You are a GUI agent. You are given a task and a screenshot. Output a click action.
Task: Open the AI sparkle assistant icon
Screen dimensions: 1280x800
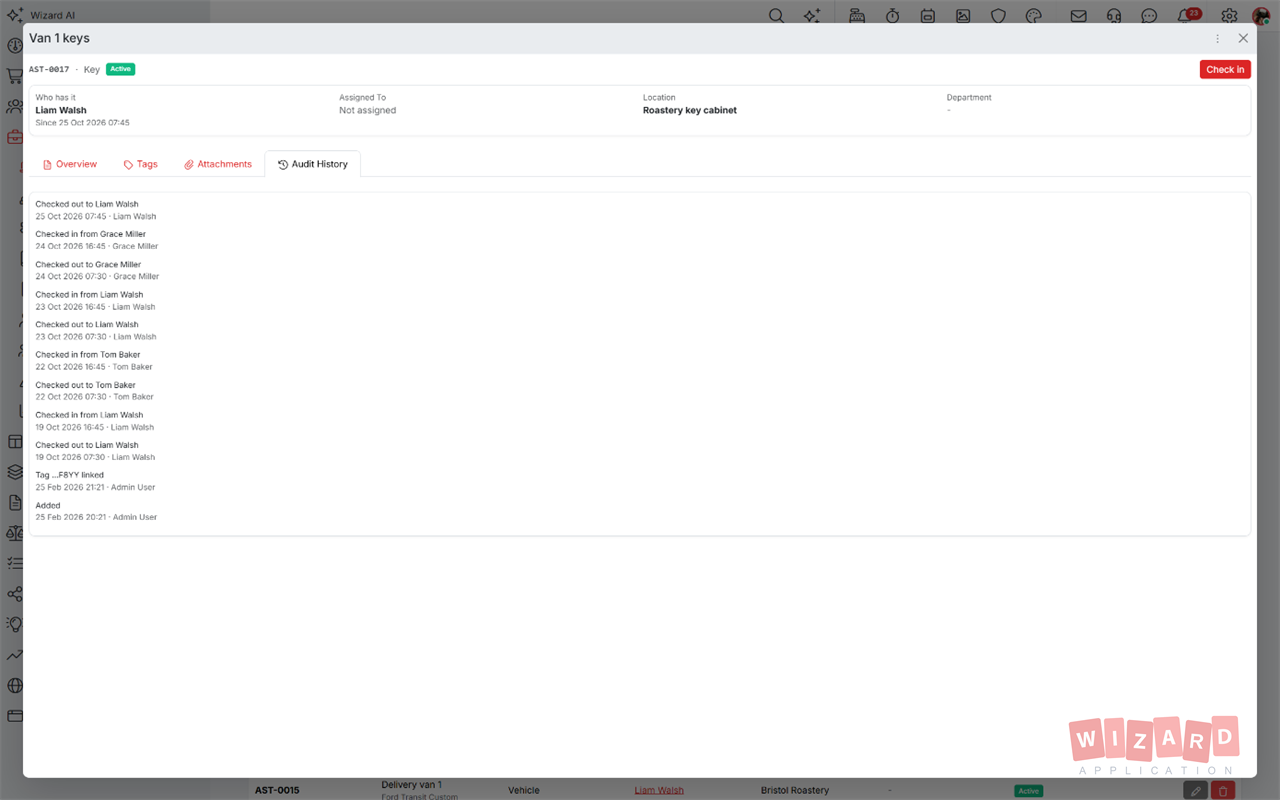coord(811,16)
